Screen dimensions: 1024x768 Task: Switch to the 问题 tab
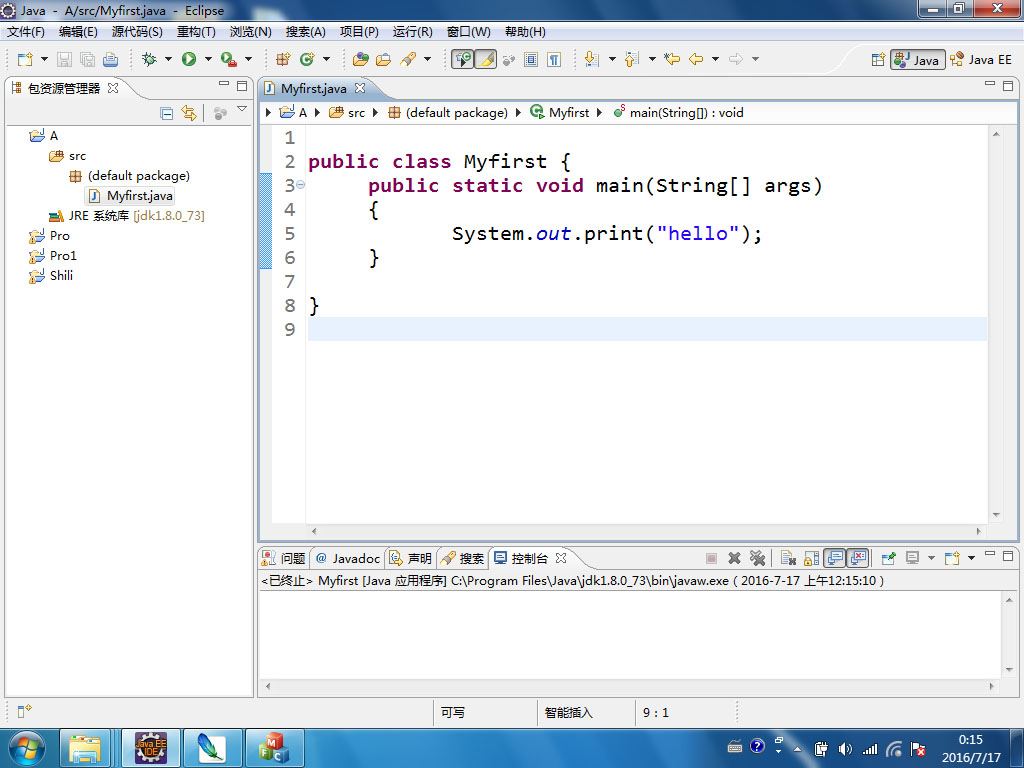pos(285,558)
